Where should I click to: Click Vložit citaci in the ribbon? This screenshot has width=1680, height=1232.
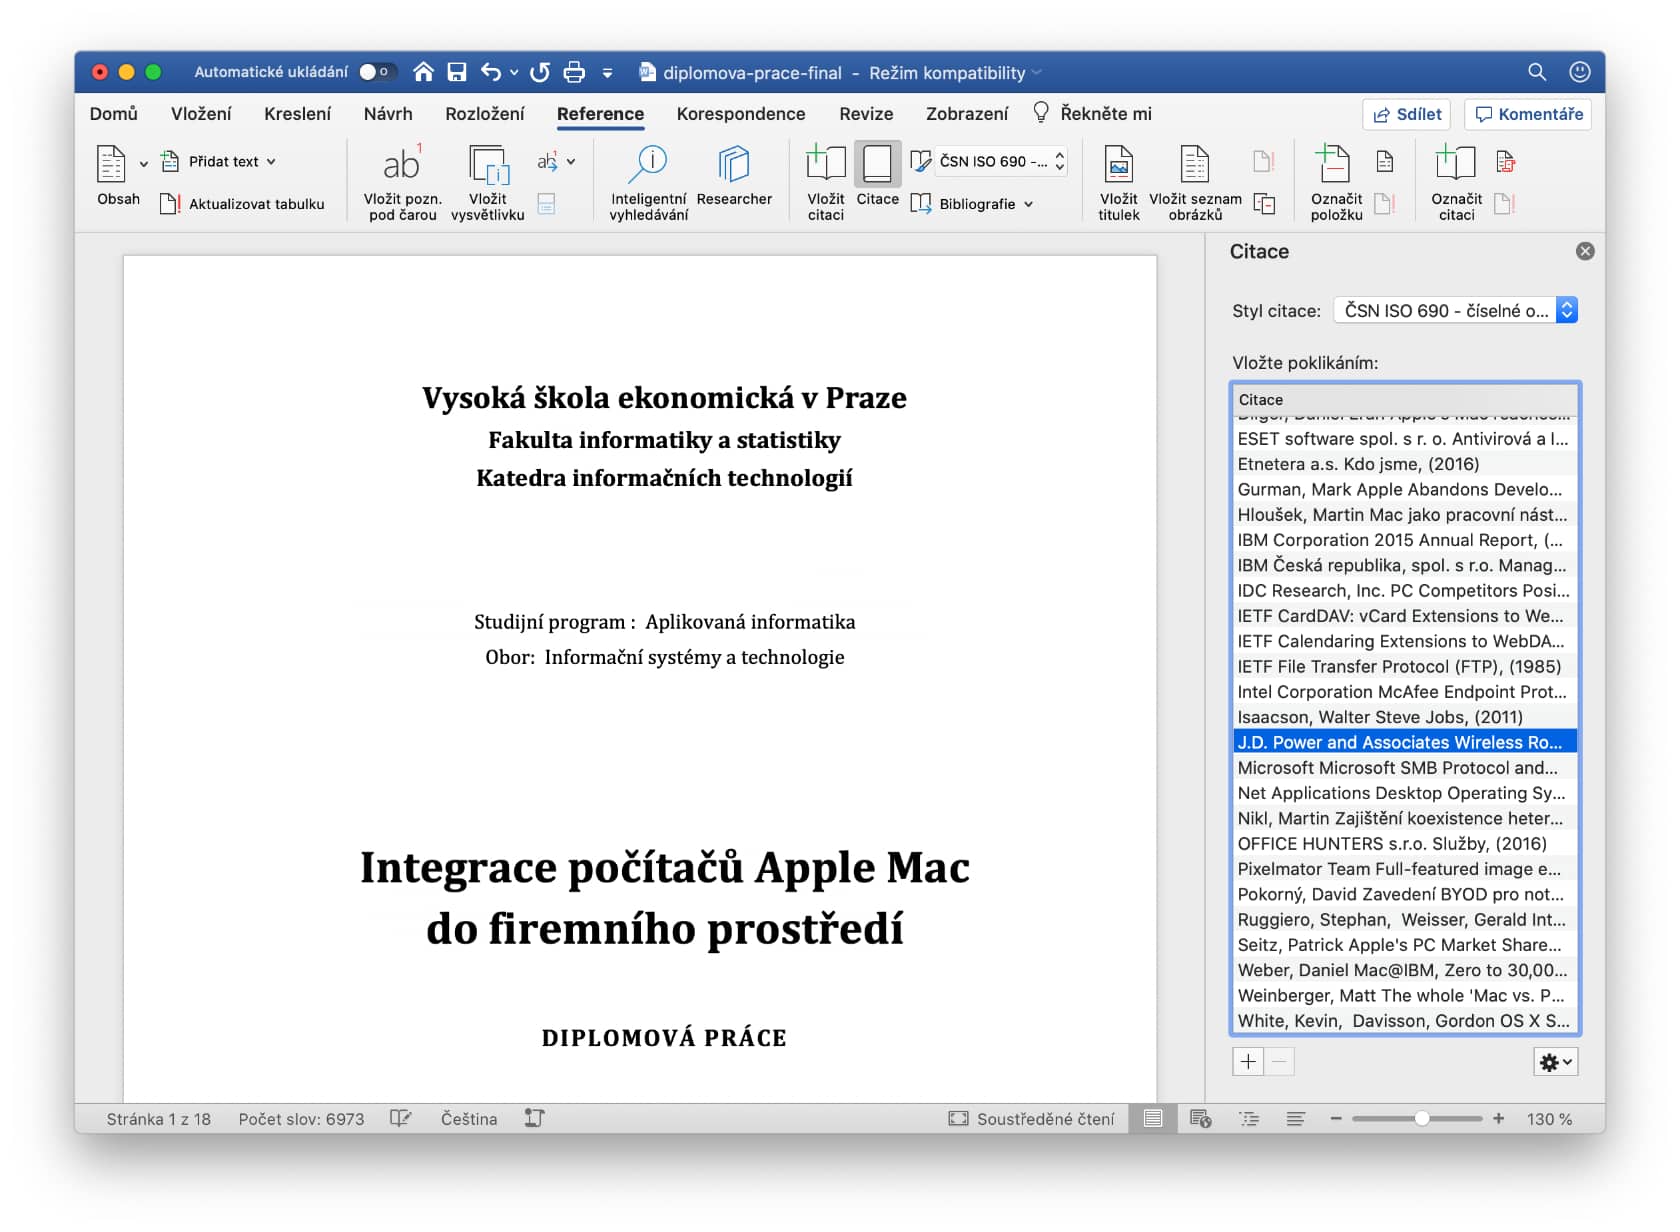click(x=826, y=182)
